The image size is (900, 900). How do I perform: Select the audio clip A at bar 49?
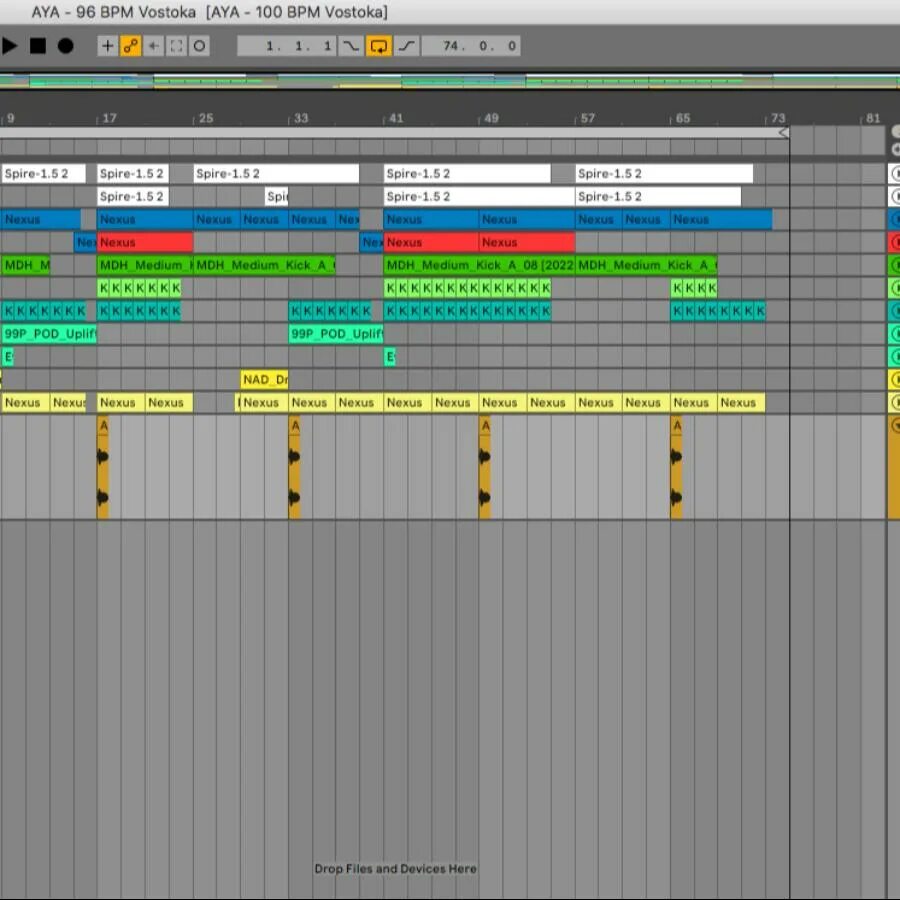click(x=485, y=468)
